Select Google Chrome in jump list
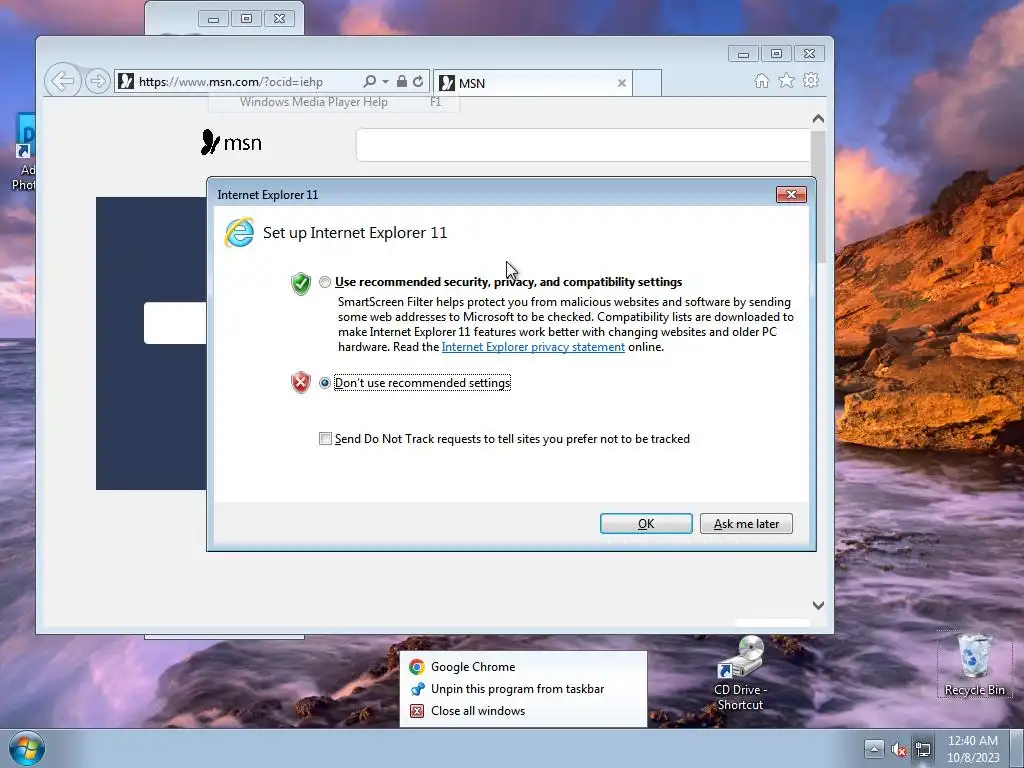 [522, 667]
